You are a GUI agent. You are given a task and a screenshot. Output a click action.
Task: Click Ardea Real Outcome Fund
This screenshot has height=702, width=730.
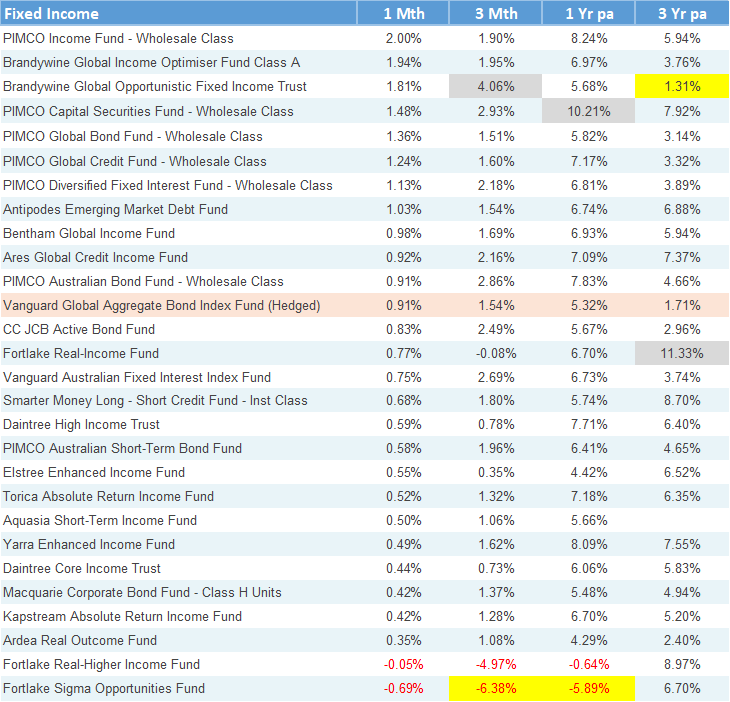tap(80, 641)
